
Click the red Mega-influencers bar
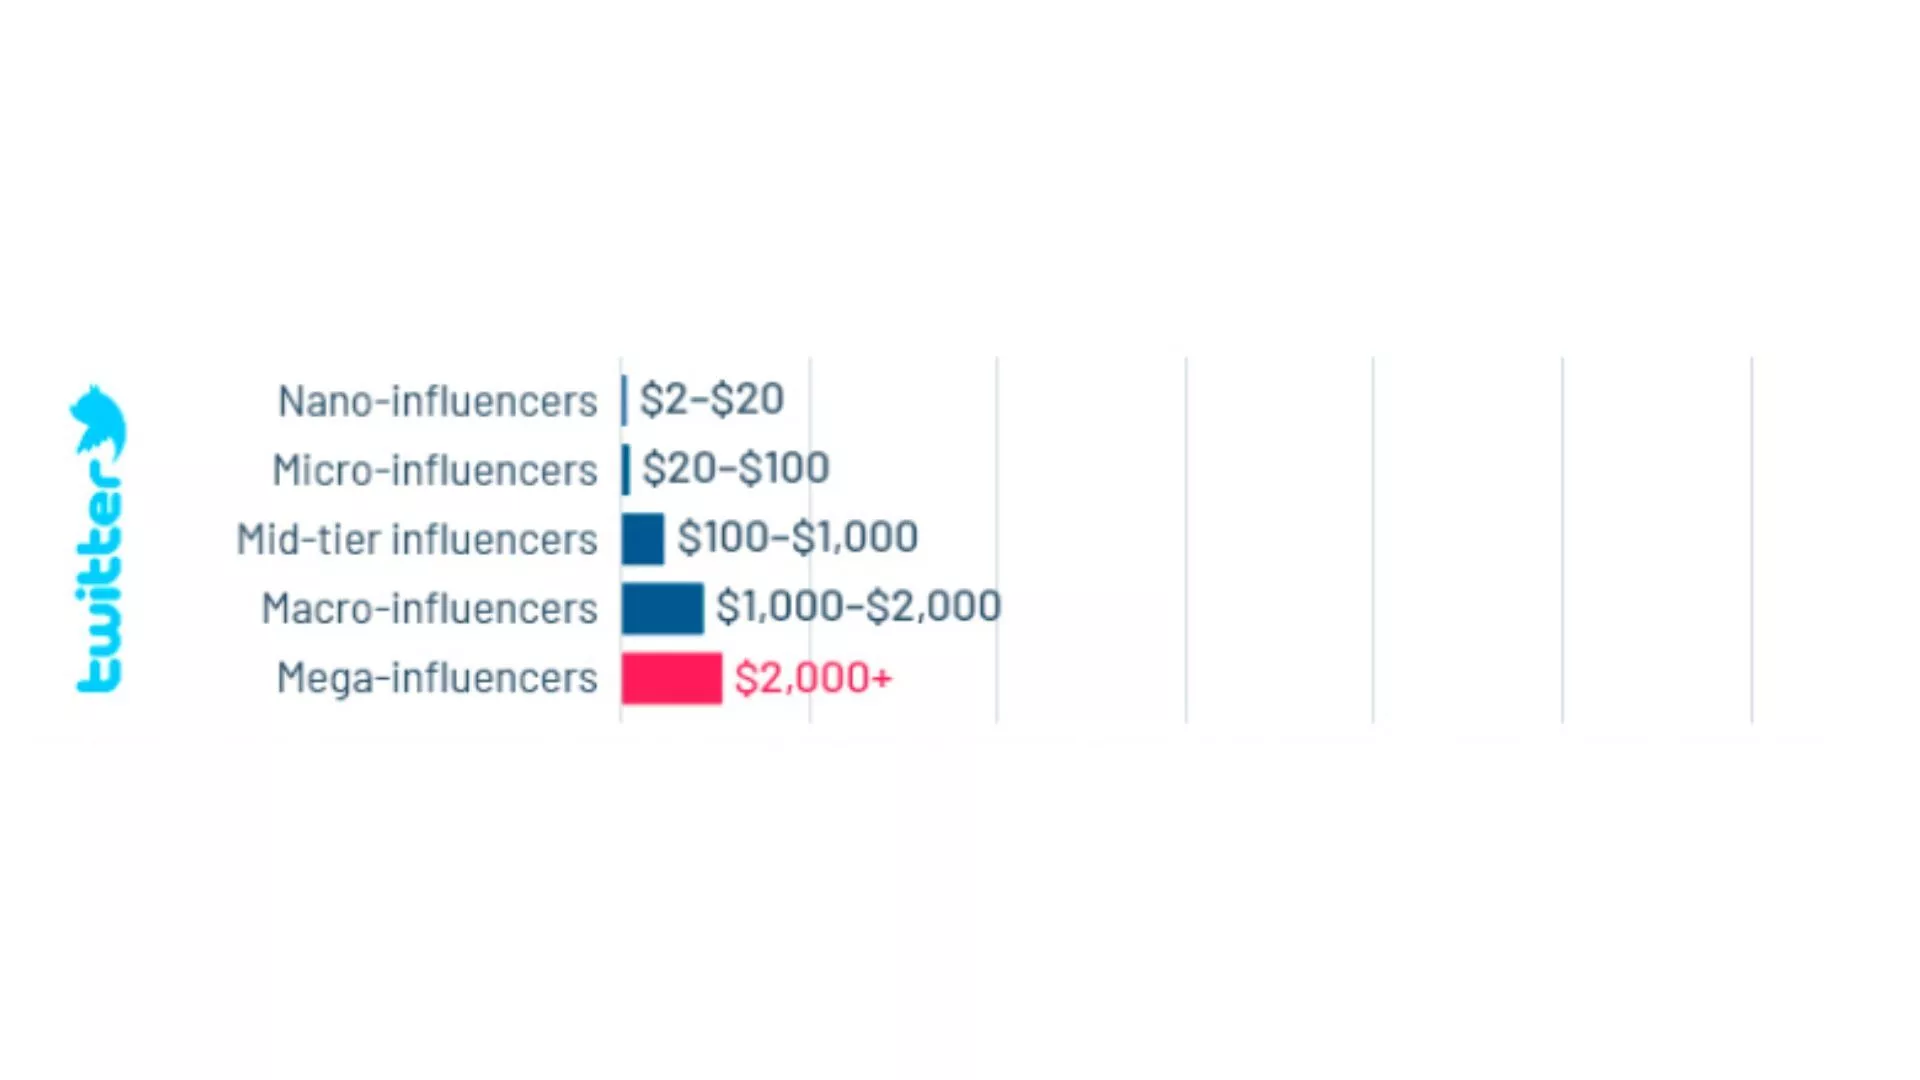click(x=671, y=678)
